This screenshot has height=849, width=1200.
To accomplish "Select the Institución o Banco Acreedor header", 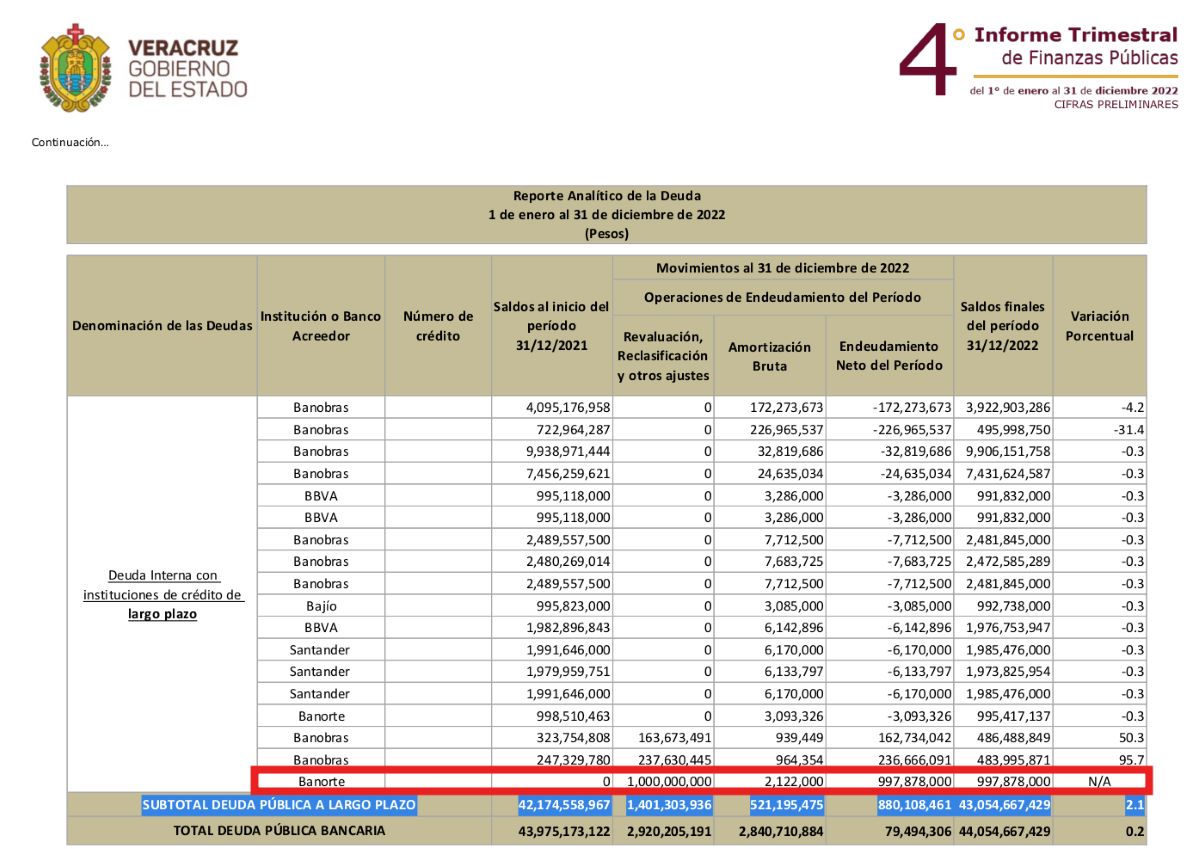I will tap(321, 326).
